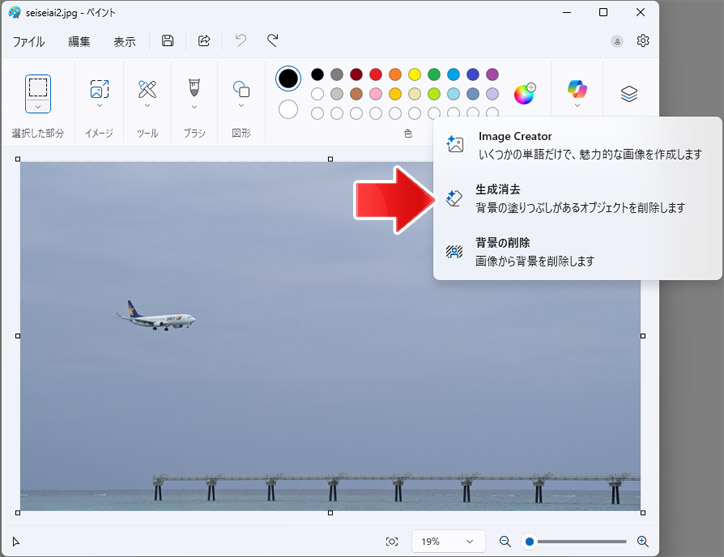
Task: Expand the Copilot menu chevron
Action: [x=577, y=106]
